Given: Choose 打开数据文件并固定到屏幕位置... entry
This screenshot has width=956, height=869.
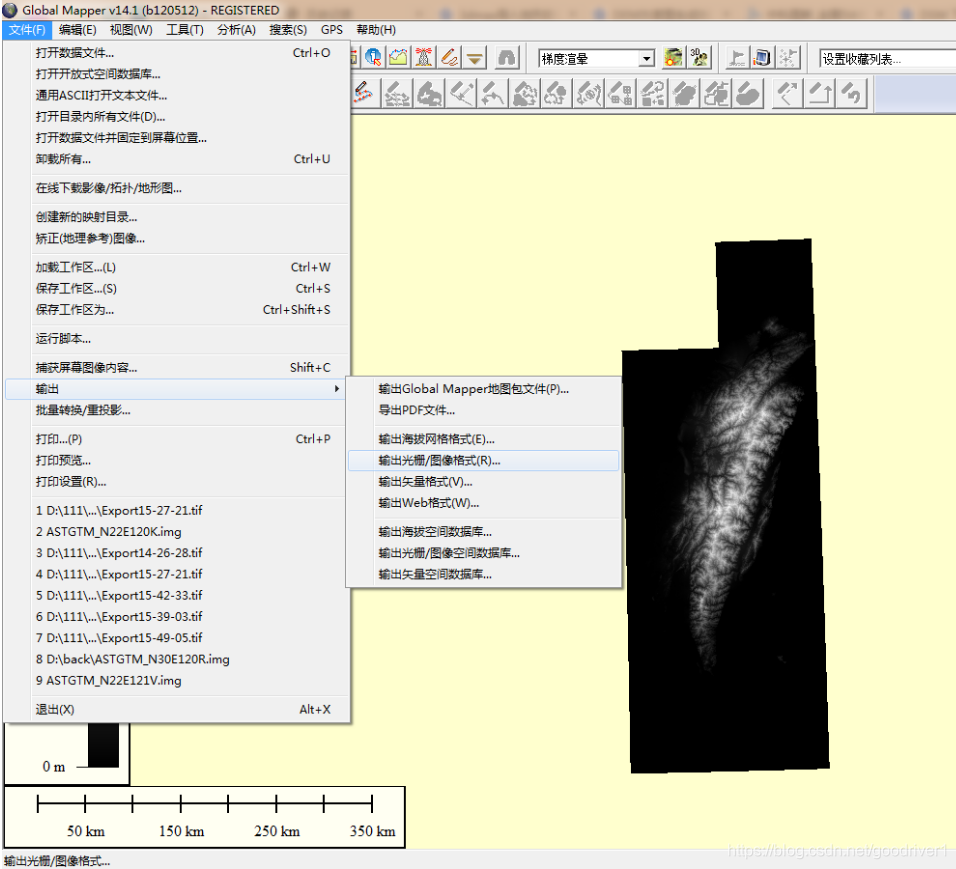Looking at the screenshot, I should (x=177, y=138).
